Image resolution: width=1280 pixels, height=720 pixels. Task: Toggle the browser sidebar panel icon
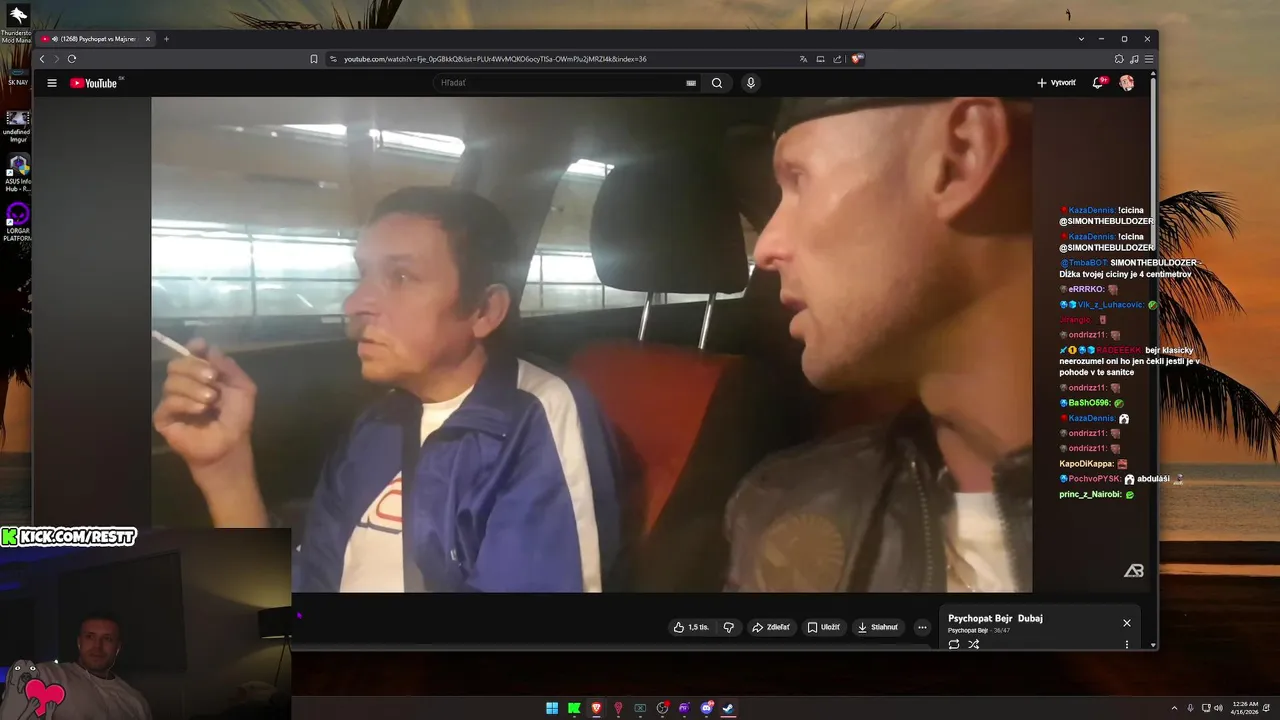(x=1134, y=59)
